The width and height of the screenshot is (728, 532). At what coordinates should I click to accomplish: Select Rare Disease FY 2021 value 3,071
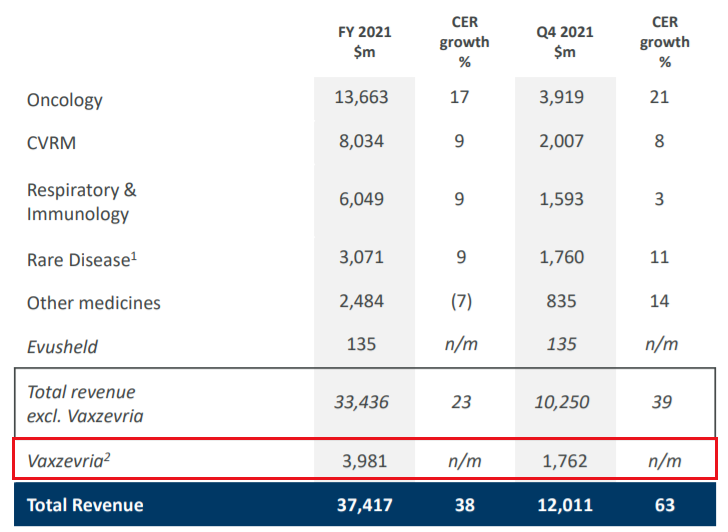361,257
